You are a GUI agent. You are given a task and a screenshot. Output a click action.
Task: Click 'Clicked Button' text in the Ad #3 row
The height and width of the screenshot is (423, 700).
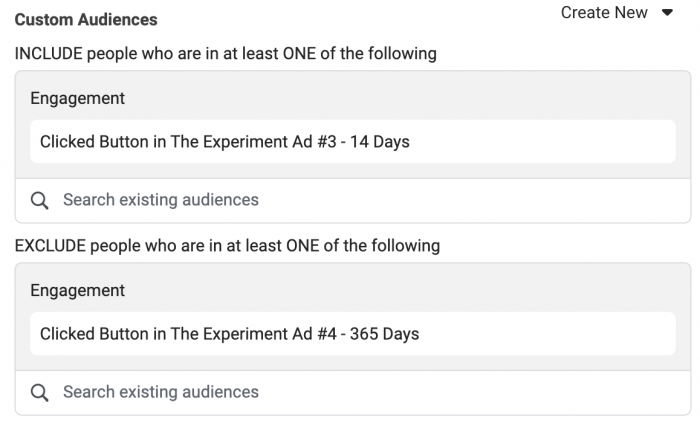(x=94, y=142)
